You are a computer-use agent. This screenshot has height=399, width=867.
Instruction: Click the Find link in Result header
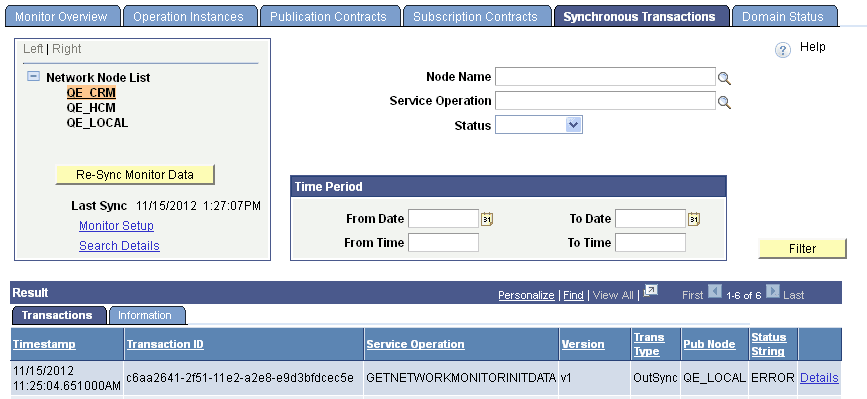click(573, 295)
